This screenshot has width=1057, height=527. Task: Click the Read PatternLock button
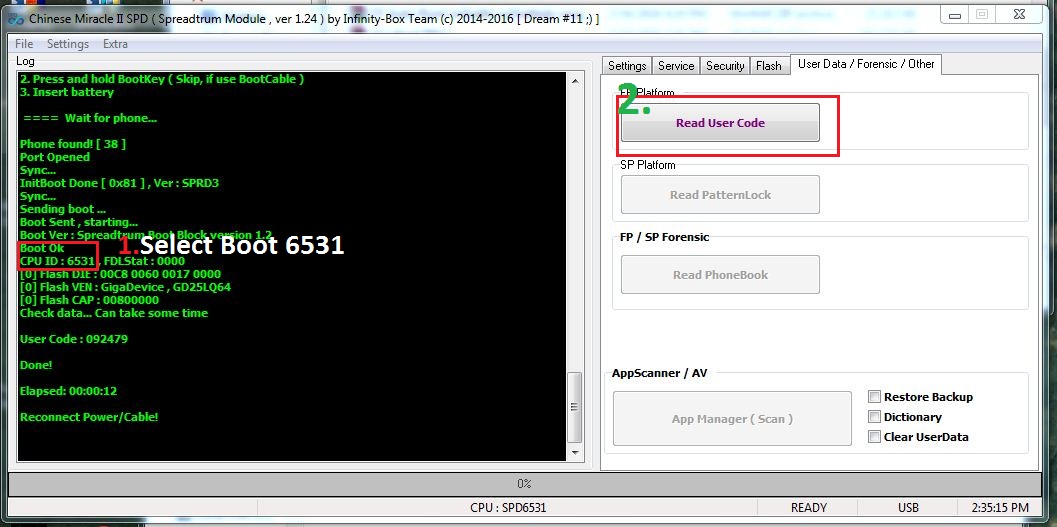720,195
